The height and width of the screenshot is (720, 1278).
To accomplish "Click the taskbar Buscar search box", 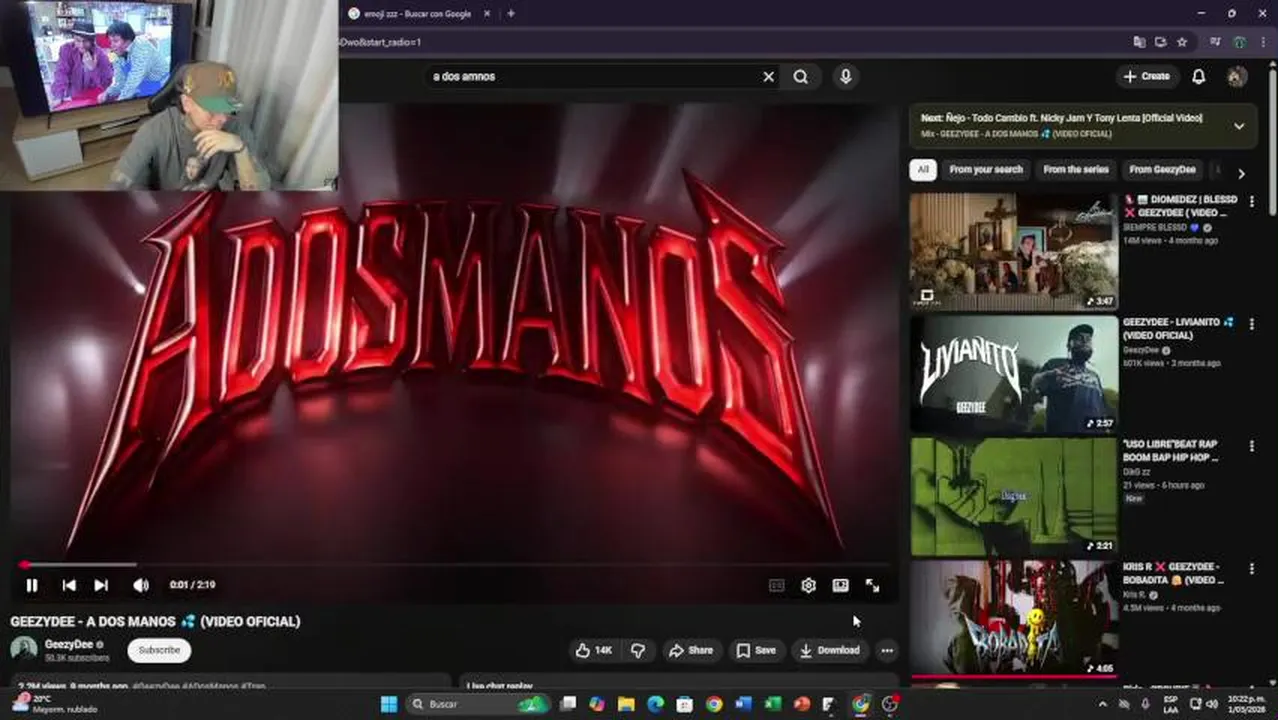I will (x=478, y=704).
